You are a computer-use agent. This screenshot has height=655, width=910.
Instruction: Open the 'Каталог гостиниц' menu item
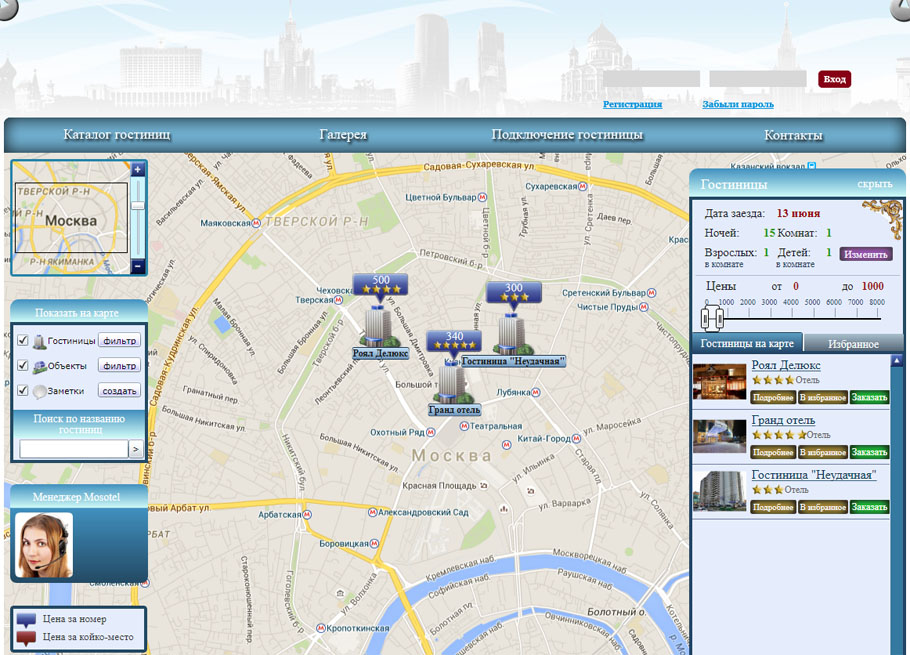pyautogui.click(x=117, y=135)
